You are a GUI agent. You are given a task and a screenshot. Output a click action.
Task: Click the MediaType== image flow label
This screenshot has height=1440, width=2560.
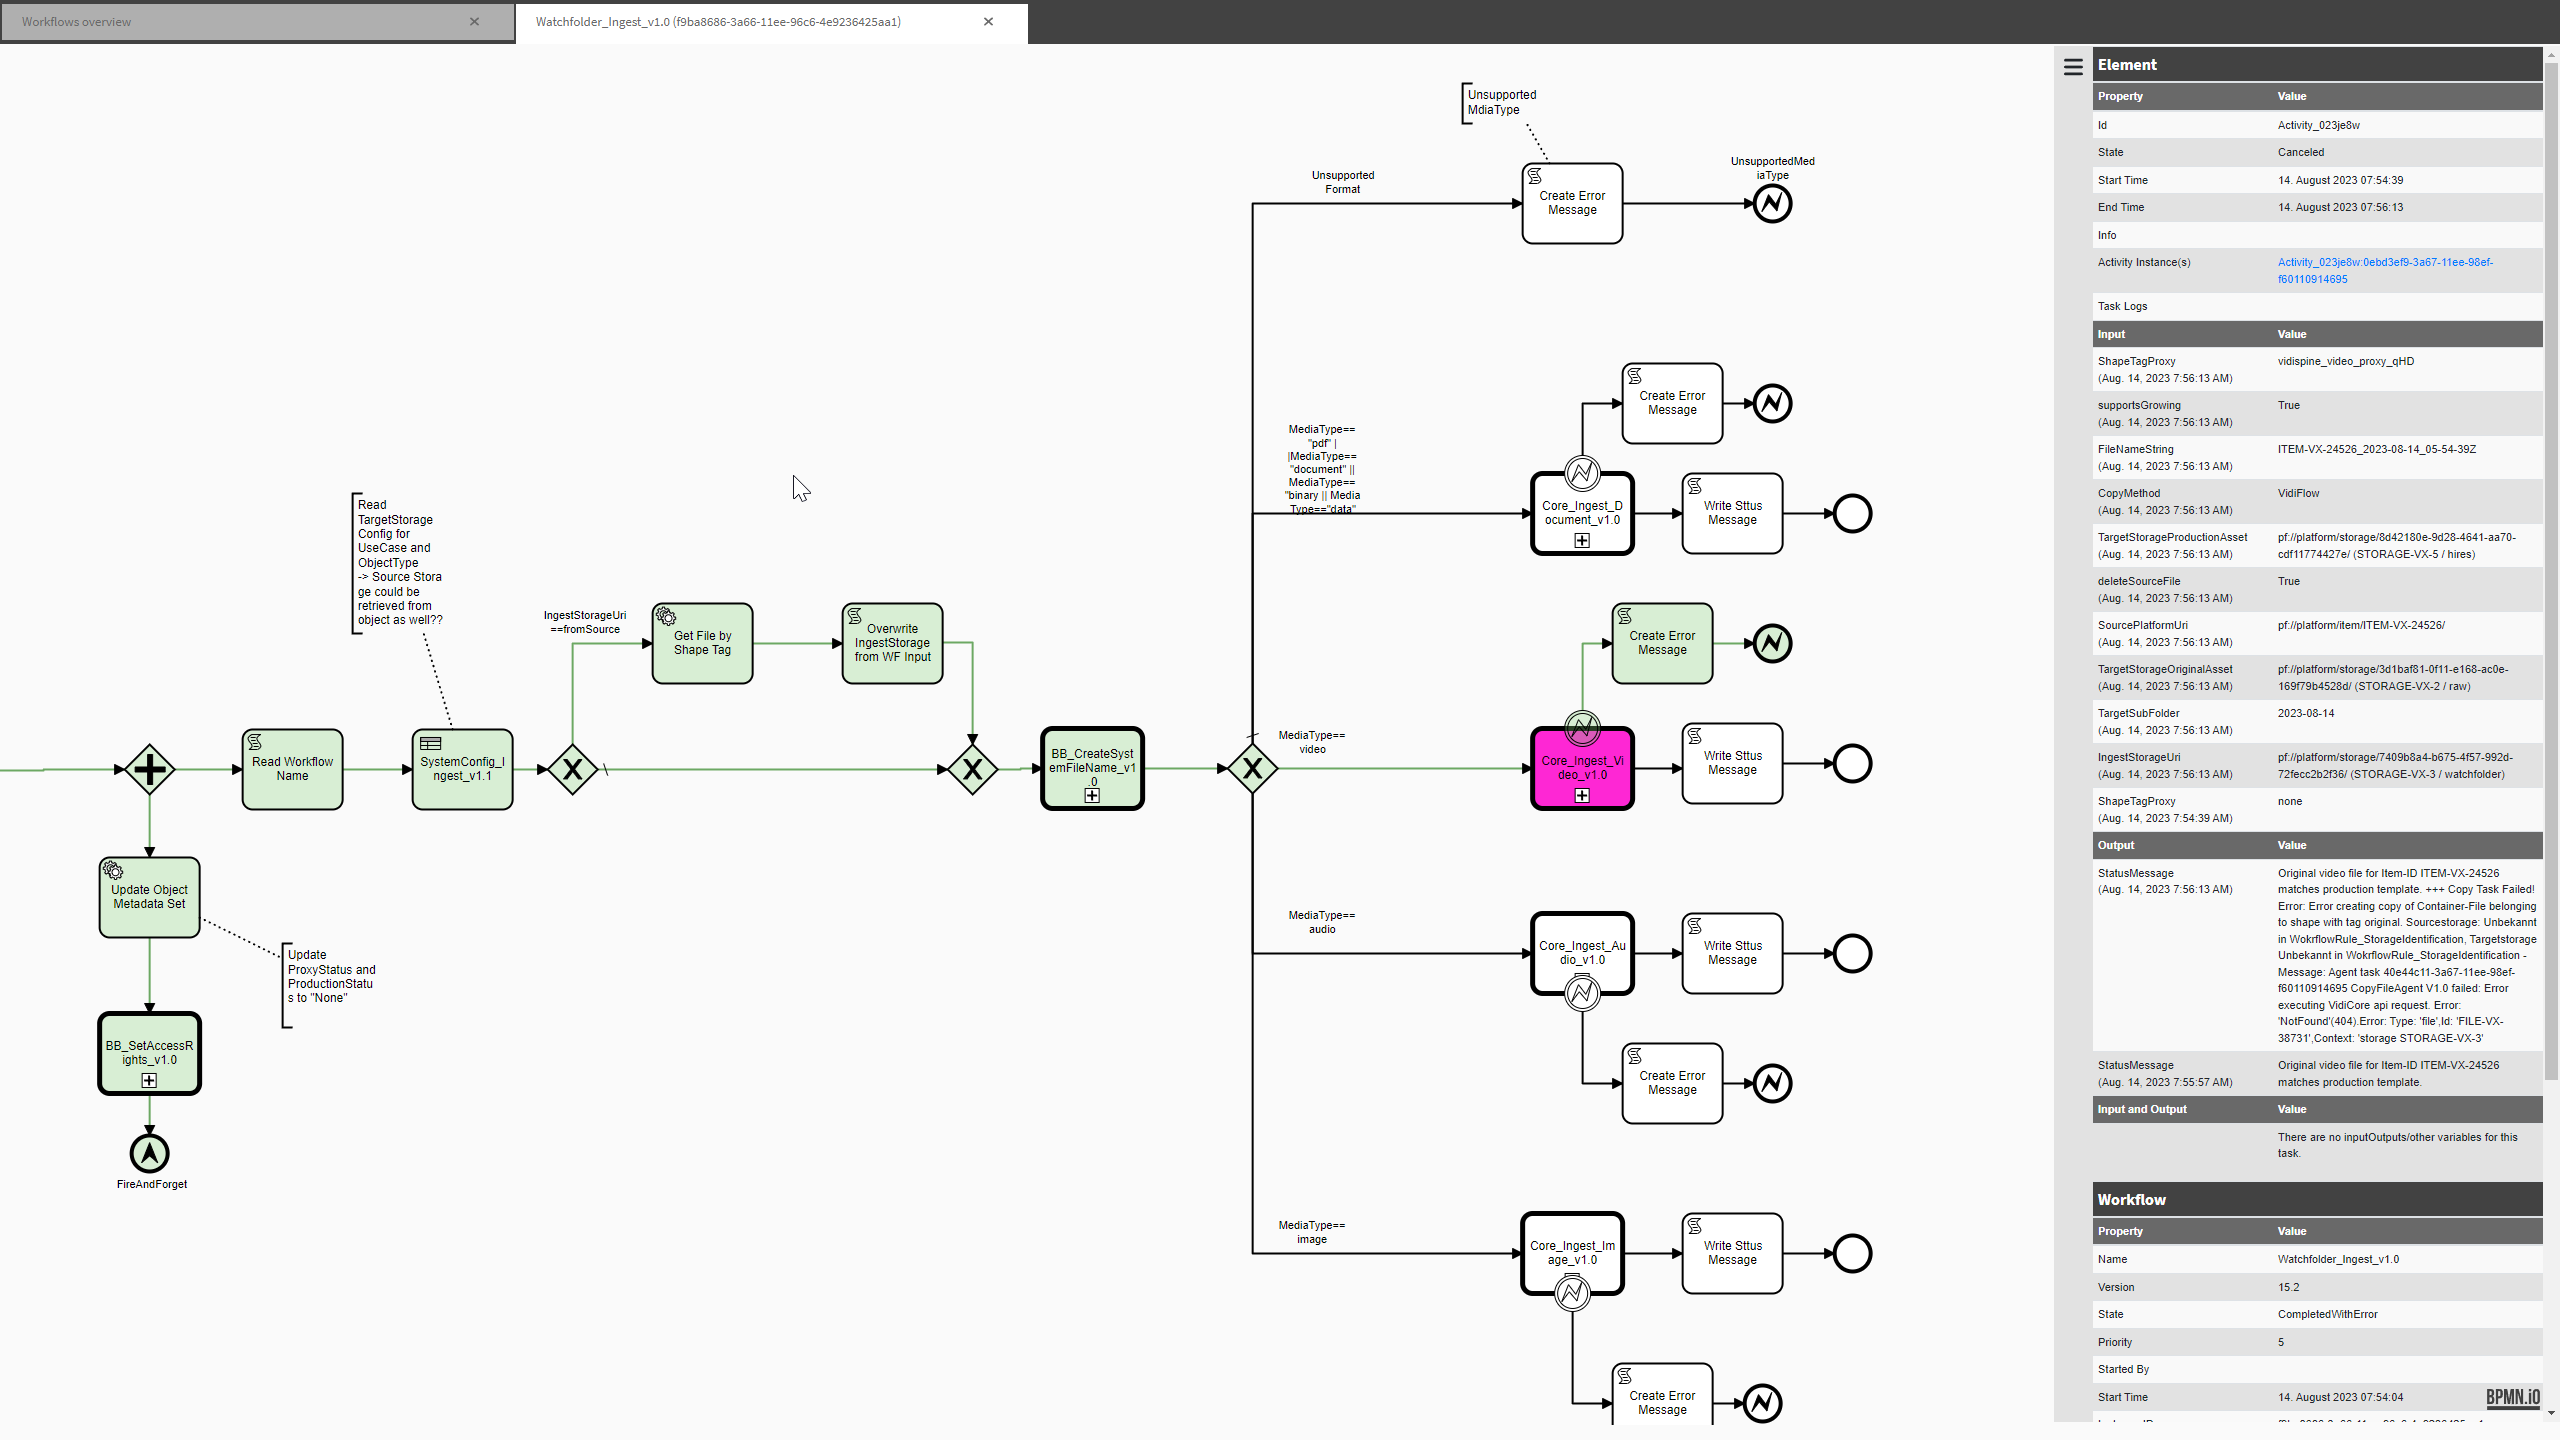point(1312,1232)
